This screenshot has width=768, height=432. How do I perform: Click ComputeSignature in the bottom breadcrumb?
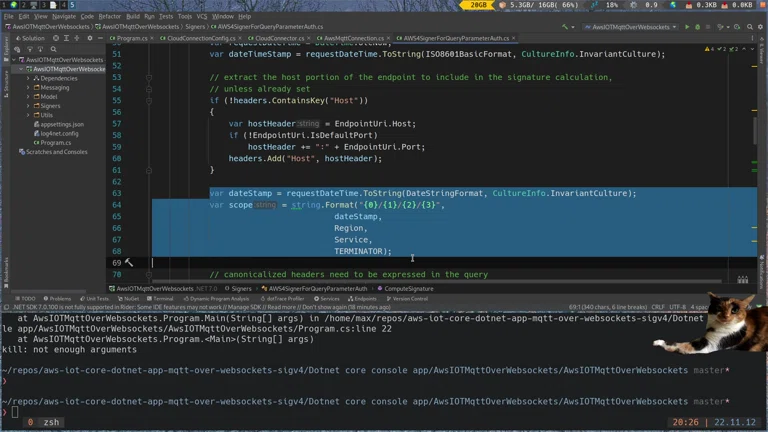coord(408,289)
